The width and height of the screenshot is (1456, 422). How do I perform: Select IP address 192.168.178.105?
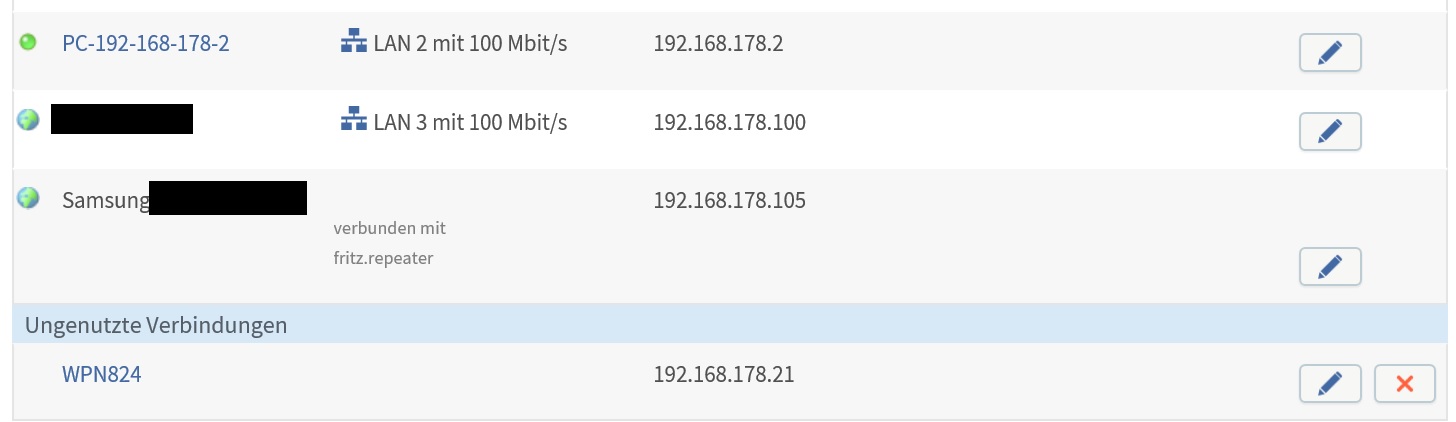click(x=728, y=200)
